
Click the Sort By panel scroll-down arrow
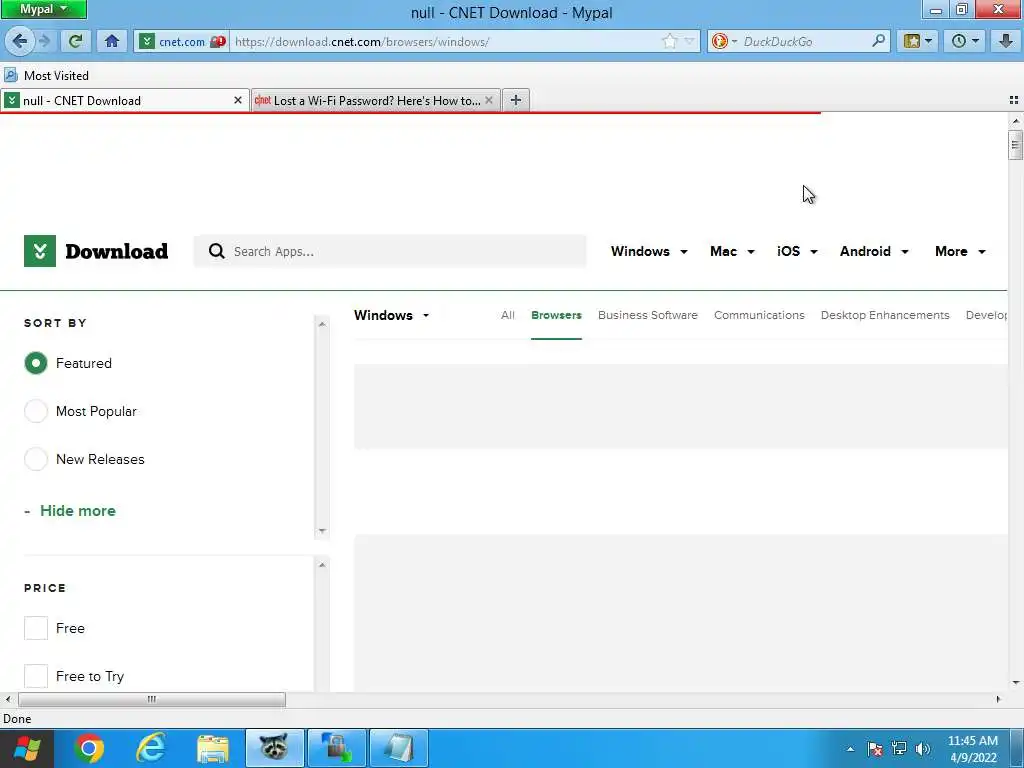tap(322, 531)
